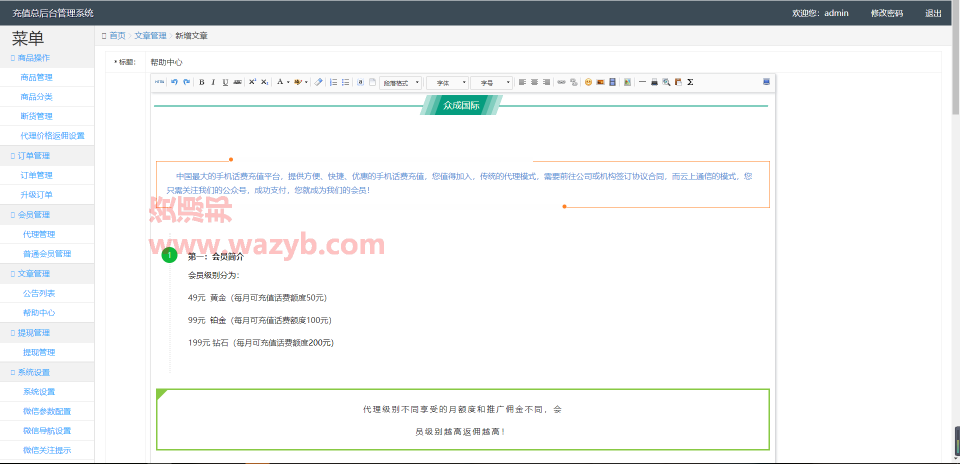Screen dimensions: 960x464
Task: Open 帮助中心 in the sidebar
Action: (x=39, y=313)
